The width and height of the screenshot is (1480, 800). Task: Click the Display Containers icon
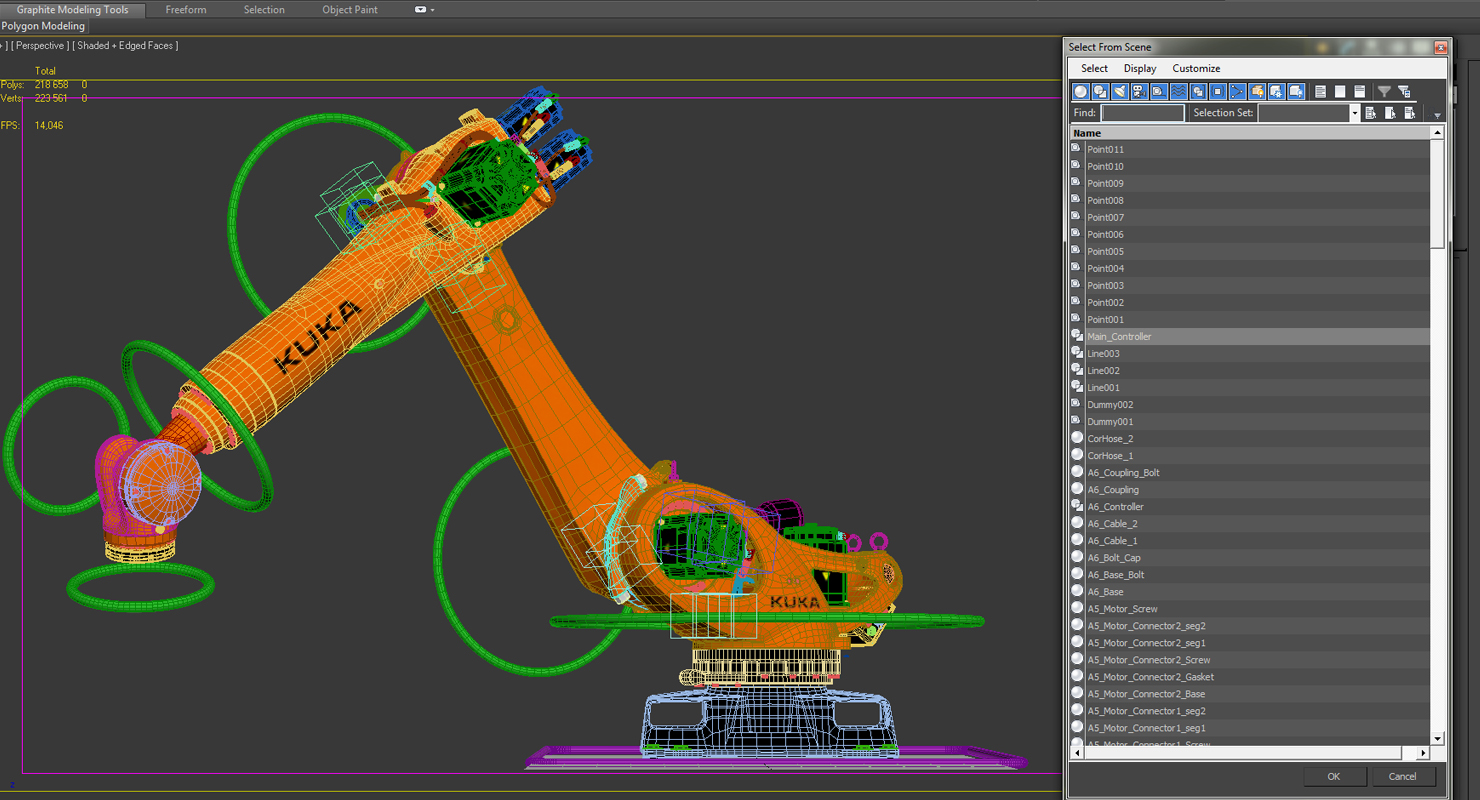coord(1257,92)
